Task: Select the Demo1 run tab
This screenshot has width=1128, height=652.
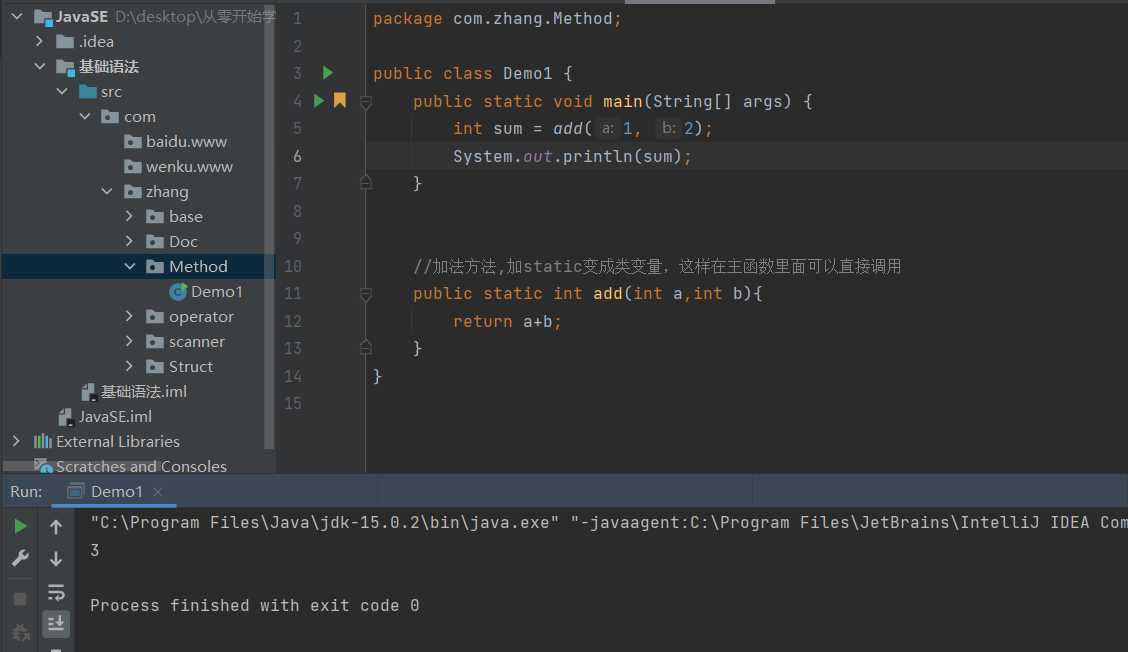Action: (x=116, y=492)
